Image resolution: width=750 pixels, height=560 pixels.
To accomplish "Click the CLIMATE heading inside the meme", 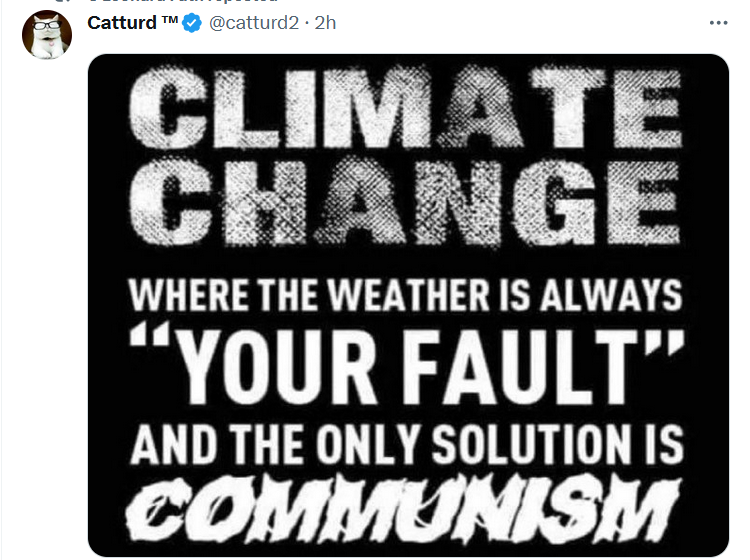I will pos(406,108).
